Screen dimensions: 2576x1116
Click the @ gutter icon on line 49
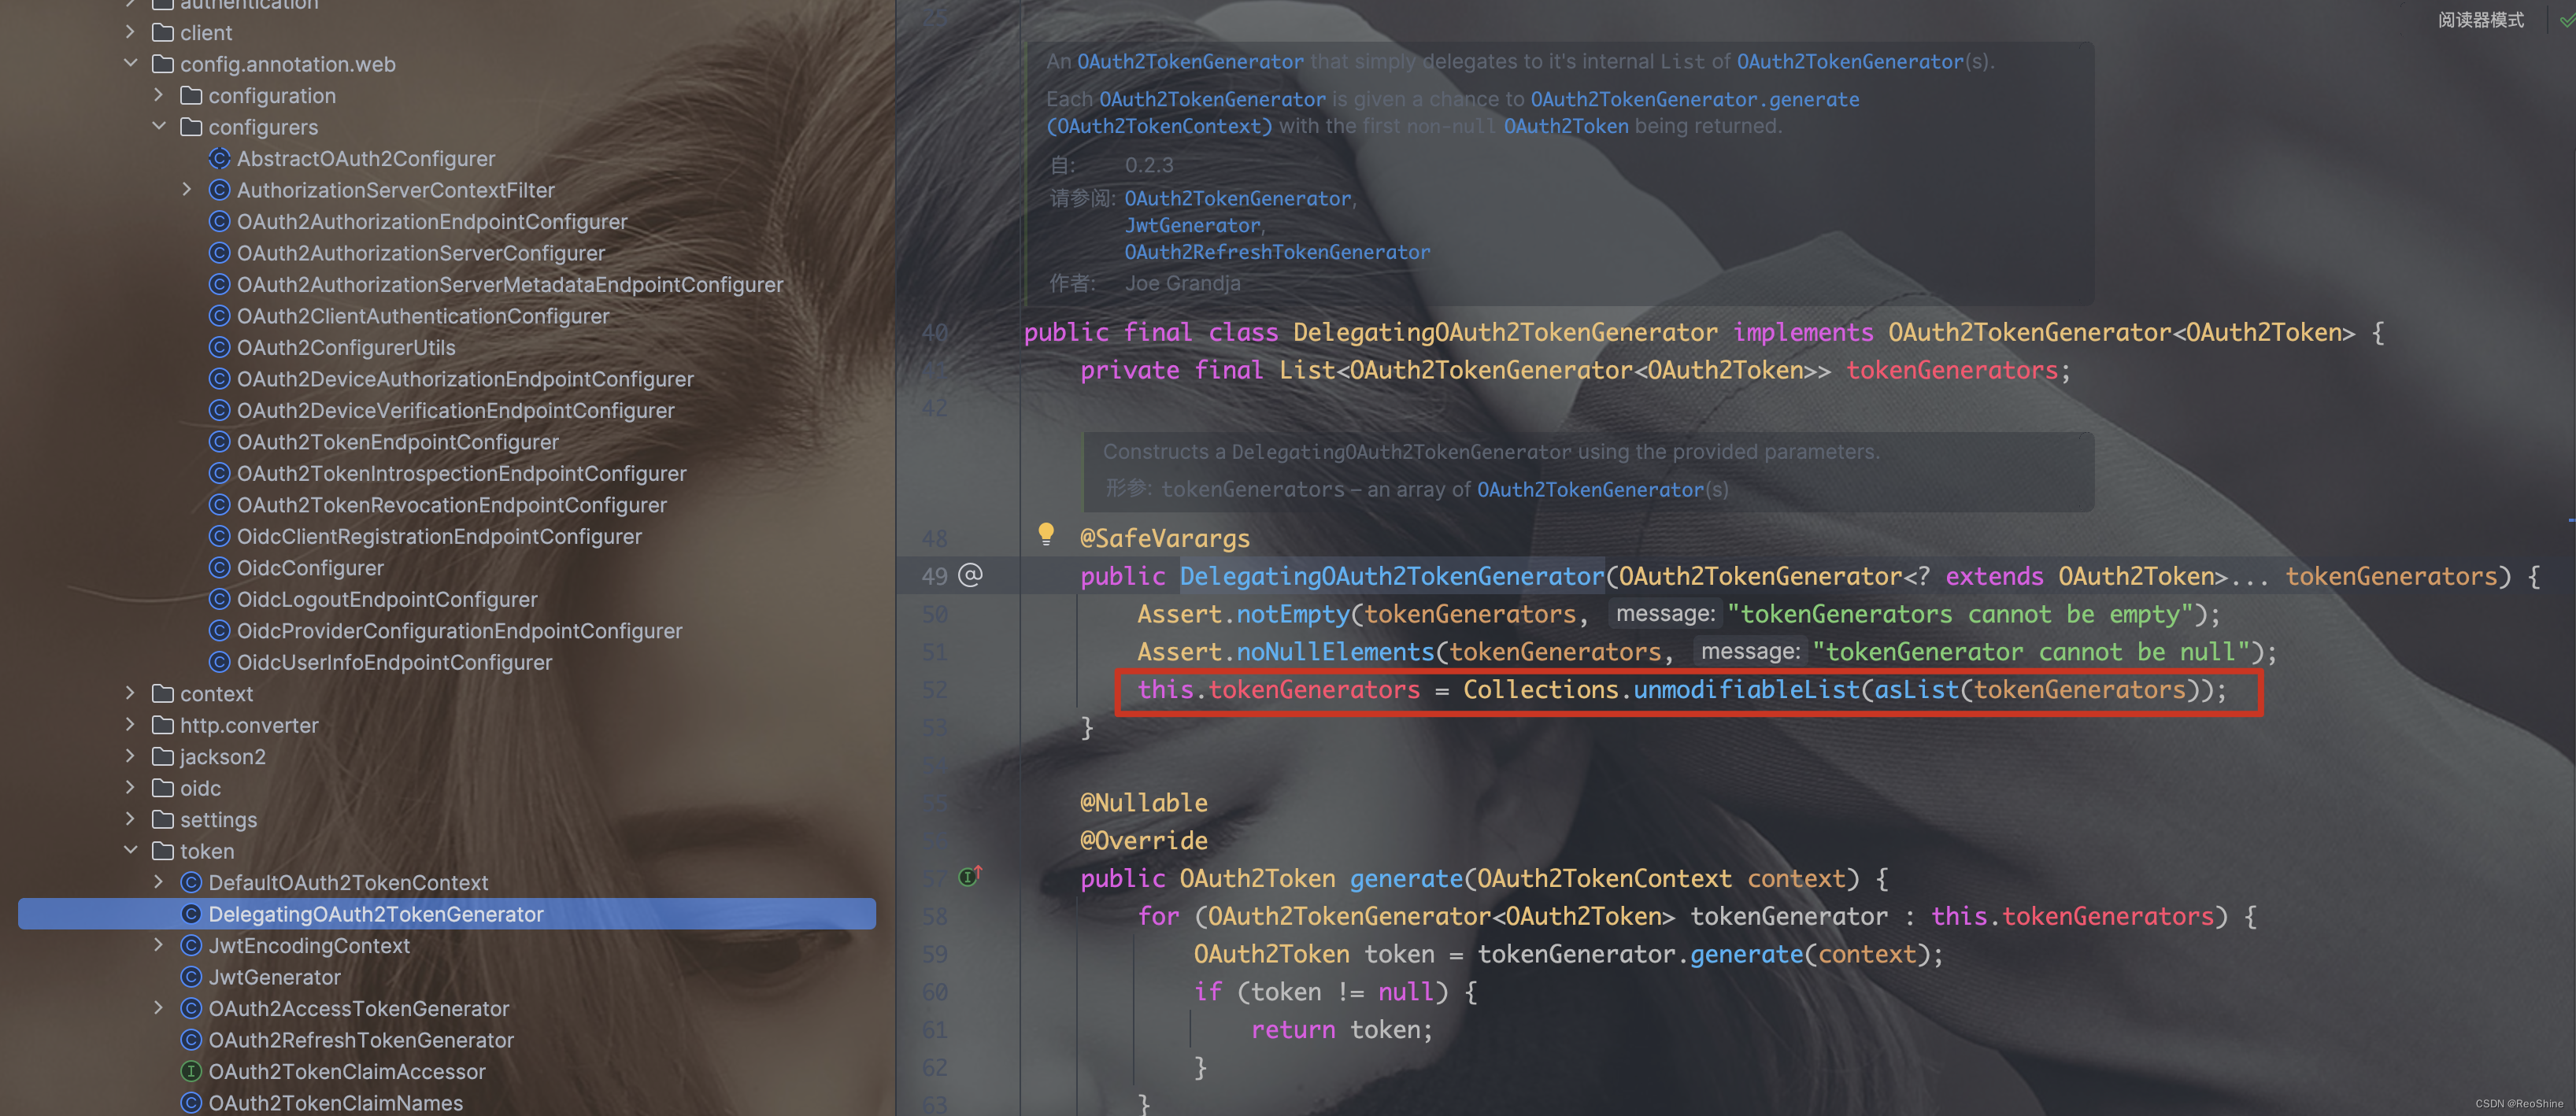coord(970,575)
